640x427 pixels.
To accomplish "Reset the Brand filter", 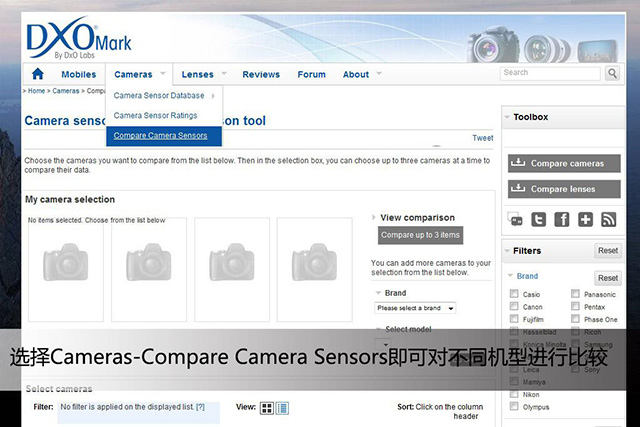I will pyautogui.click(x=608, y=278).
